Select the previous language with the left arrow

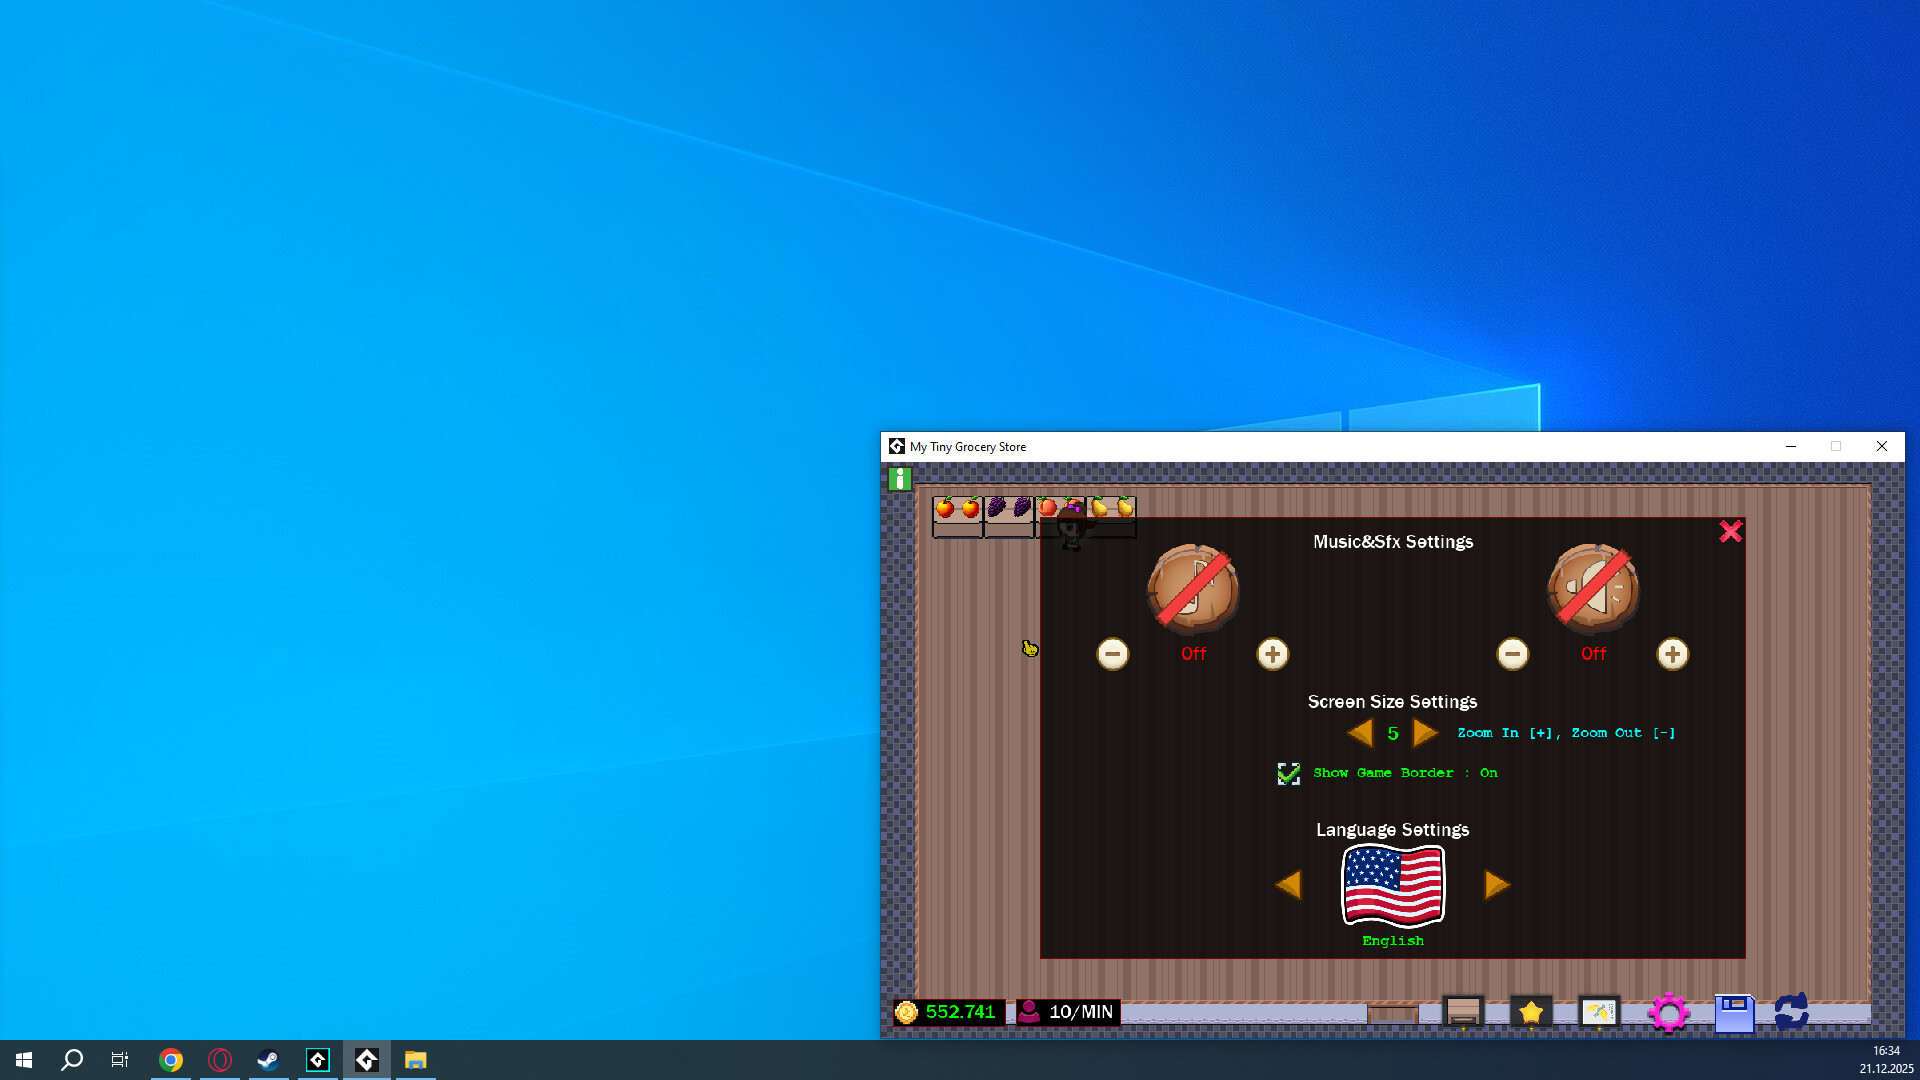[x=1289, y=885]
